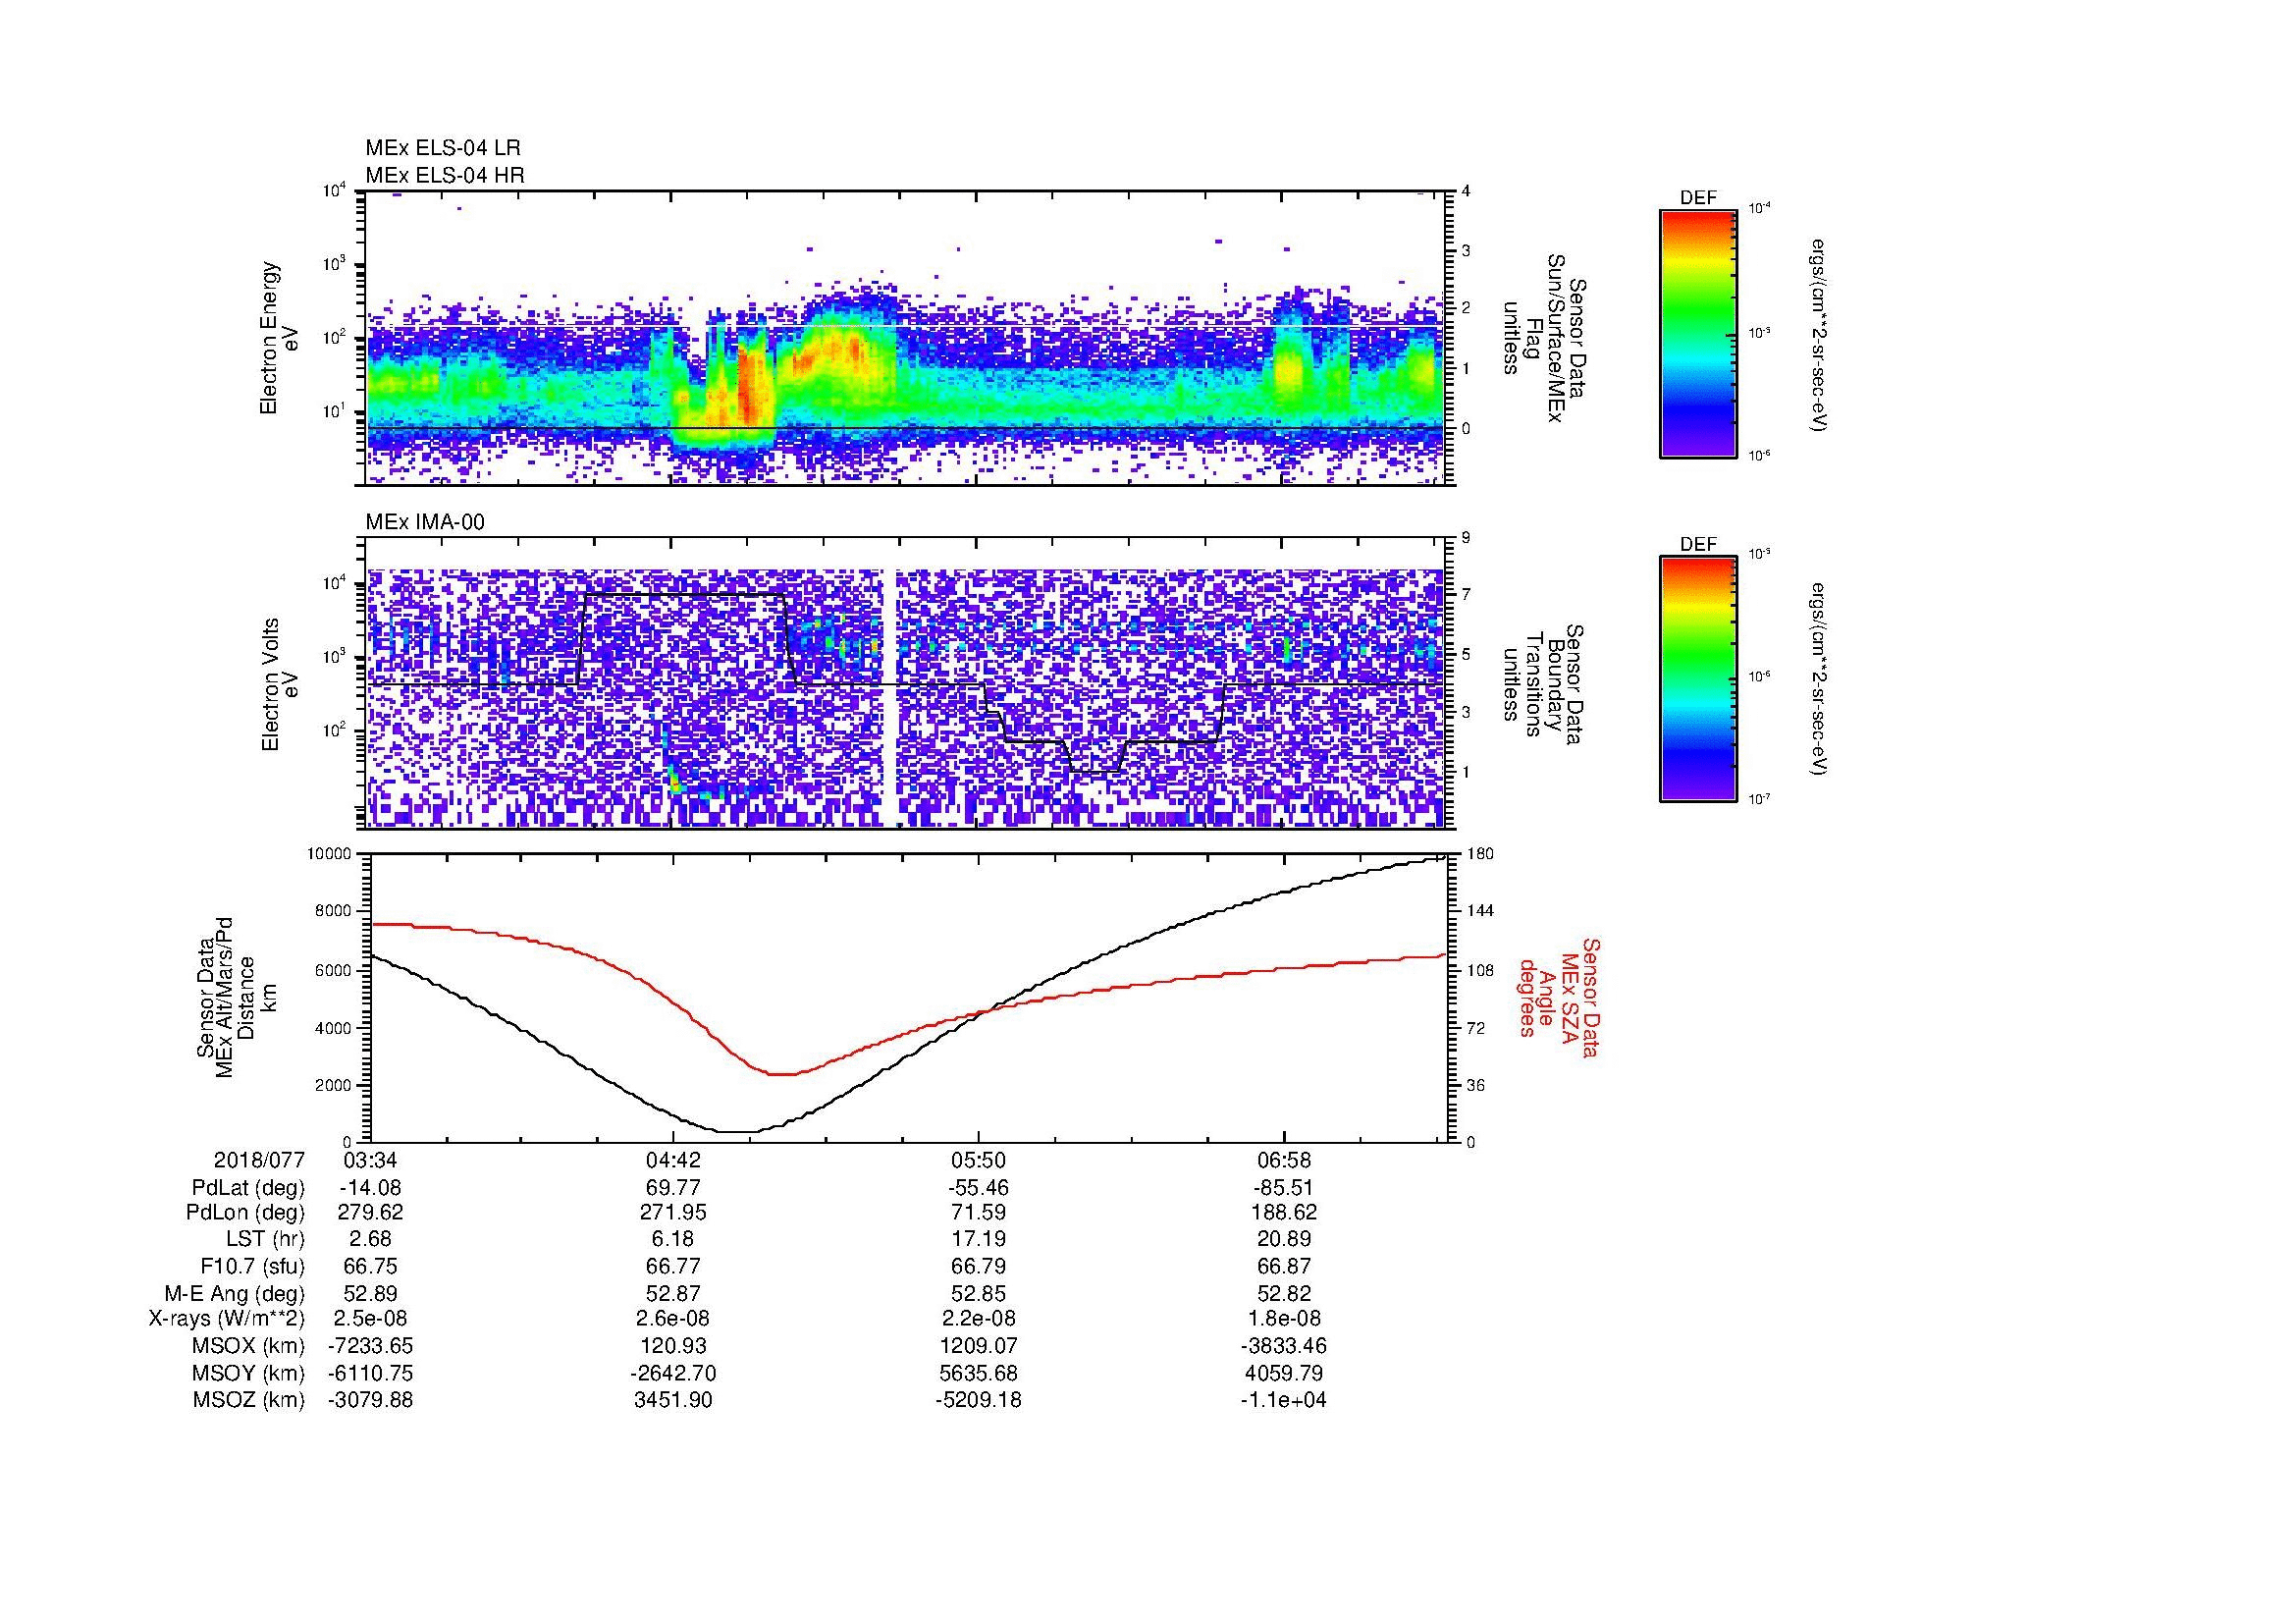This screenshot has height=1623, width=2296.
Task: Click the X-rays value '2.6e-08'
Action: pyautogui.click(x=674, y=1320)
